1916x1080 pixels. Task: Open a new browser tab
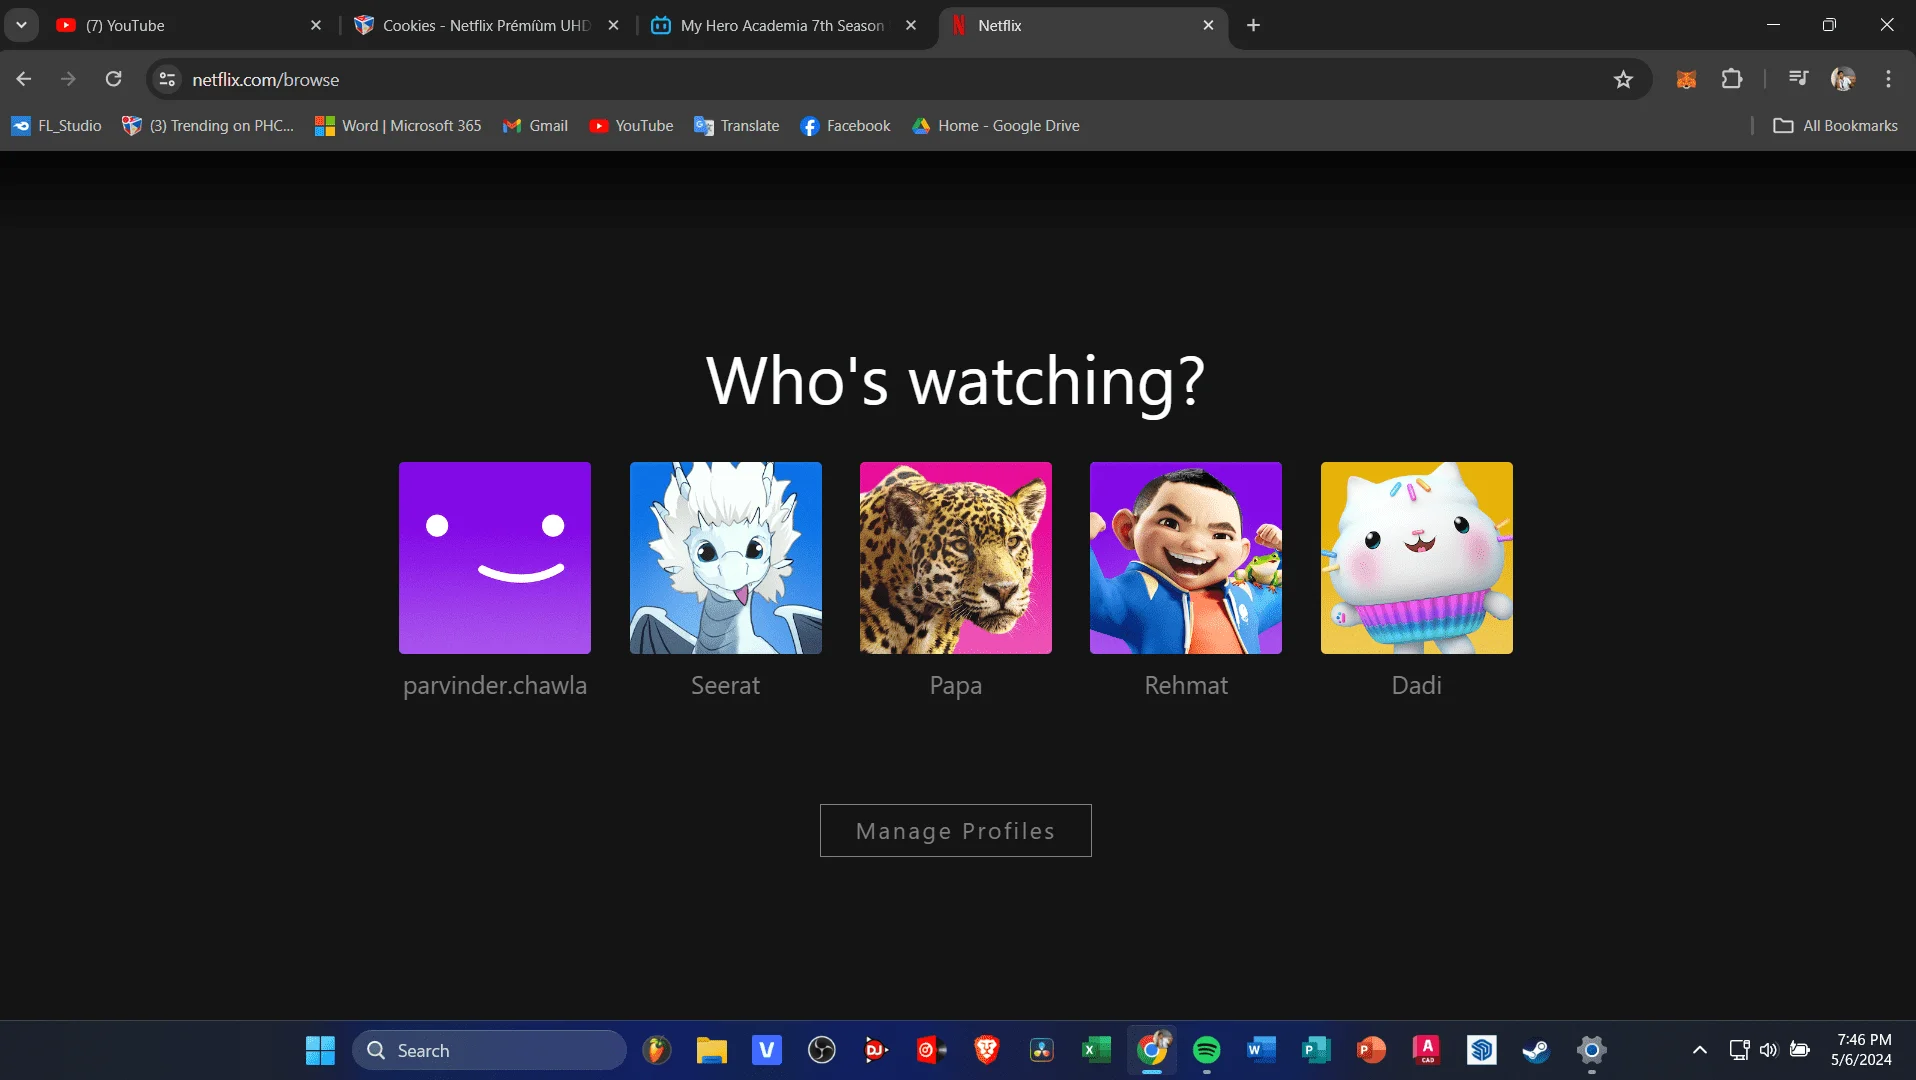coord(1253,25)
